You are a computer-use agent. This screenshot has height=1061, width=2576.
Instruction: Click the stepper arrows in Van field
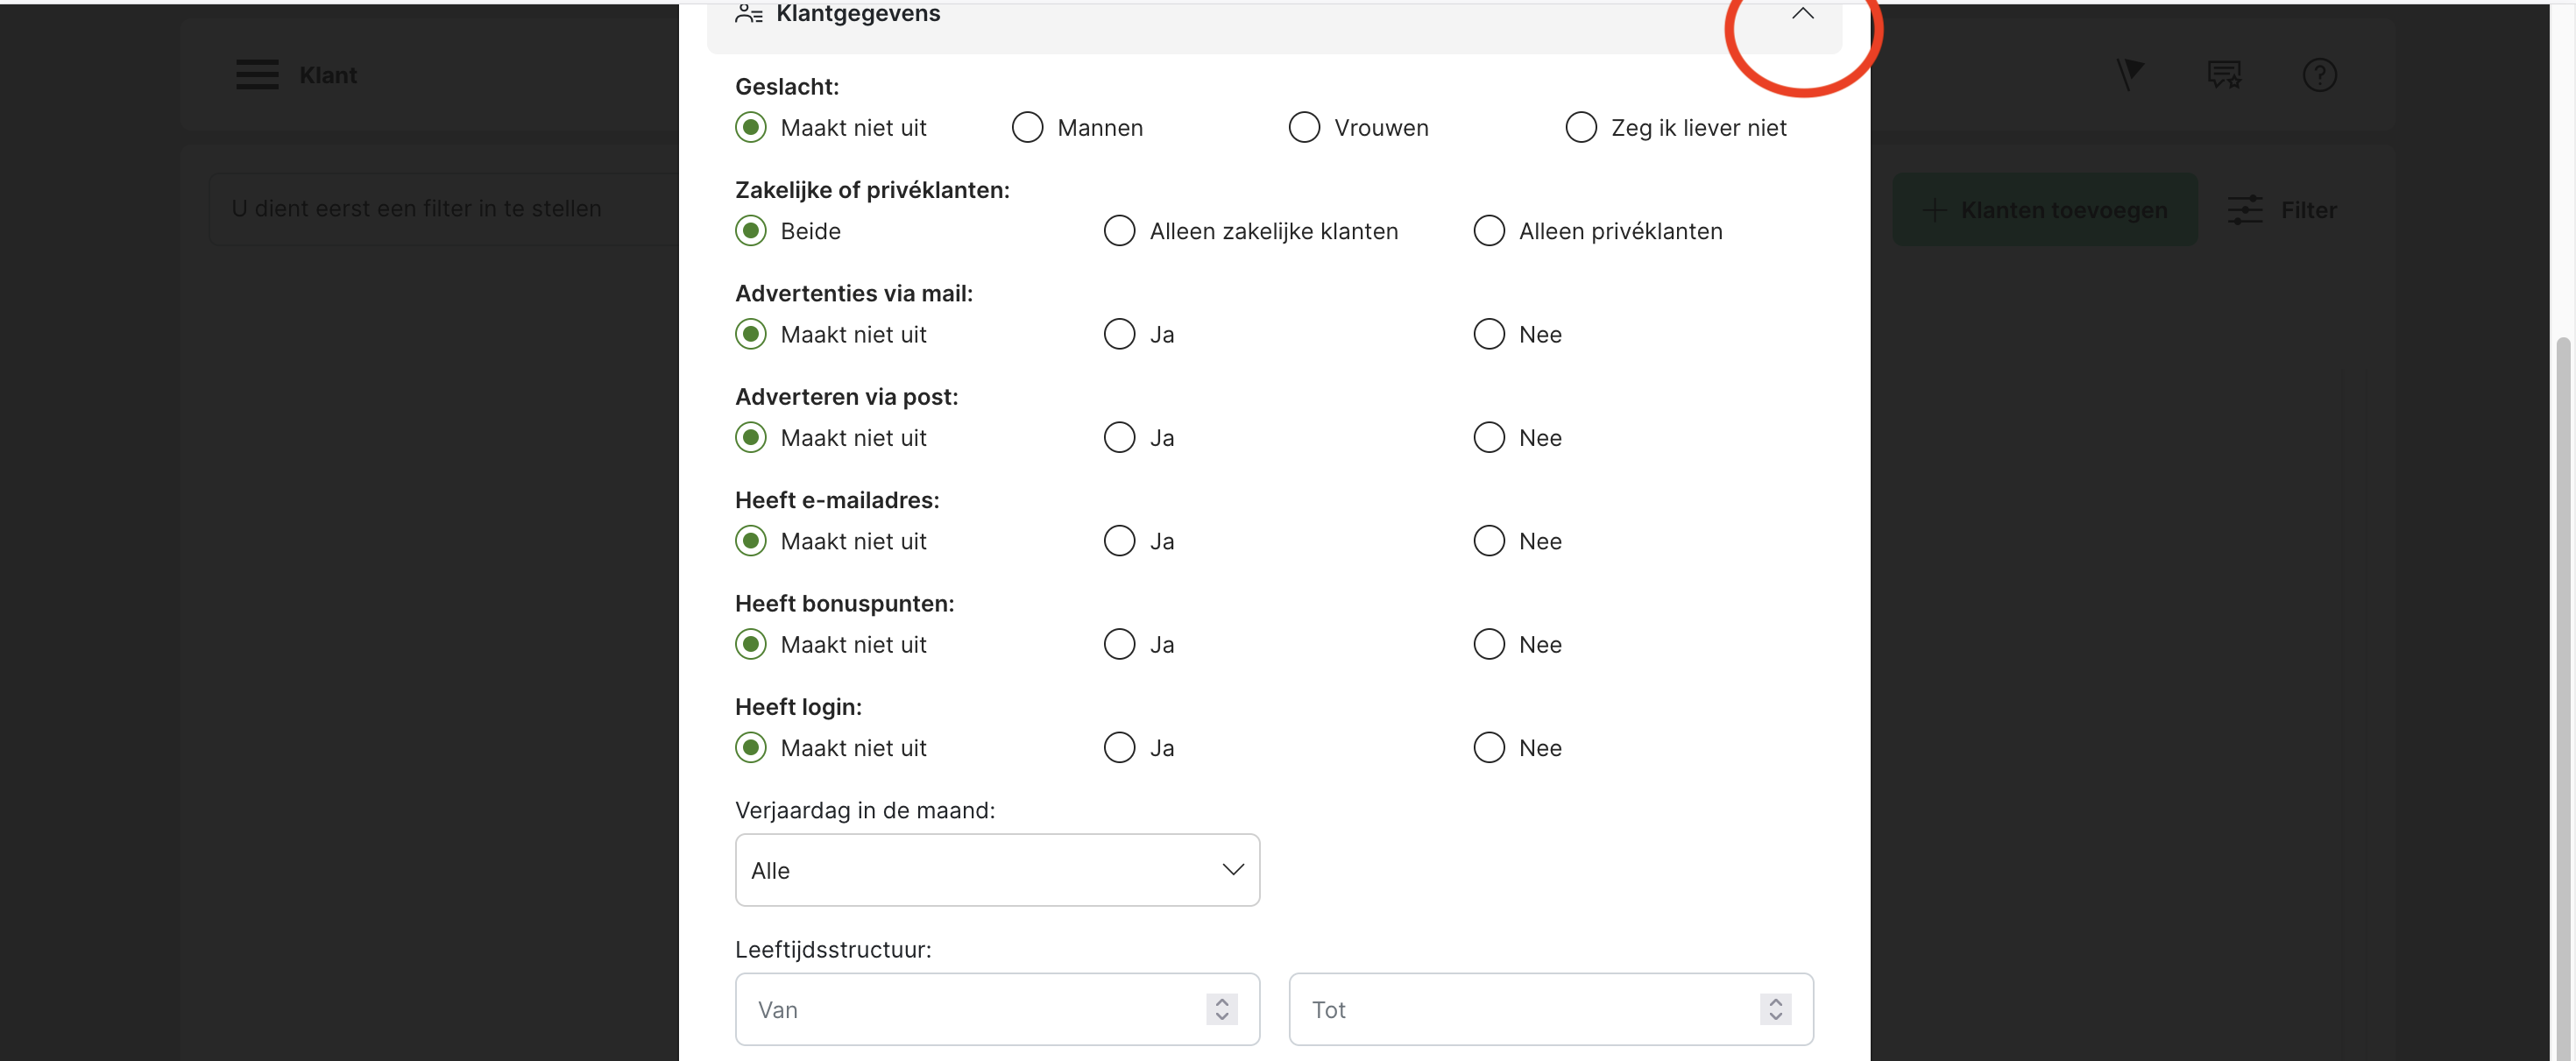[1221, 1009]
